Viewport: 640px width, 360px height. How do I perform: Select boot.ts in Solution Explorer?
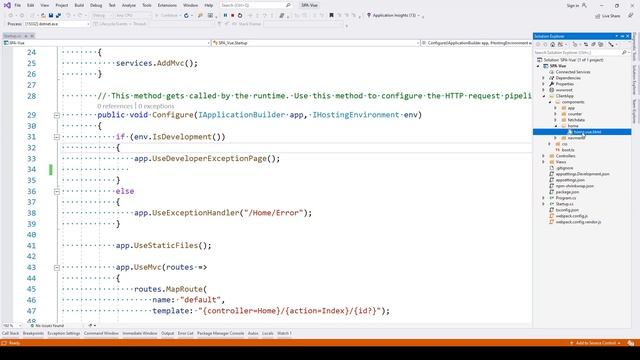point(568,150)
